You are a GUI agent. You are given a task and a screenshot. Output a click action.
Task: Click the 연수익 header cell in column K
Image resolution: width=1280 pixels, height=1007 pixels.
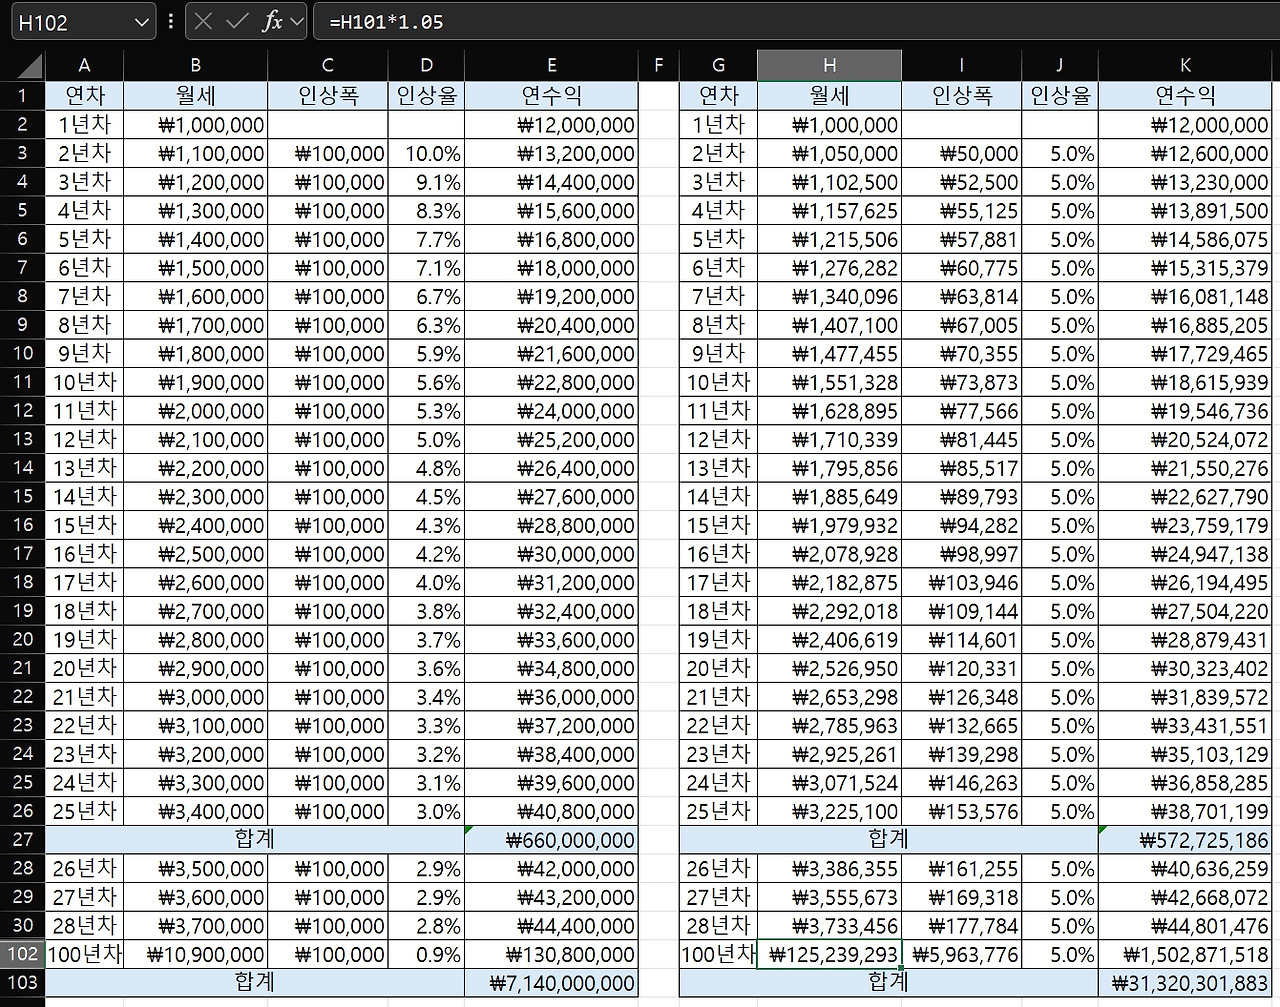point(1185,96)
